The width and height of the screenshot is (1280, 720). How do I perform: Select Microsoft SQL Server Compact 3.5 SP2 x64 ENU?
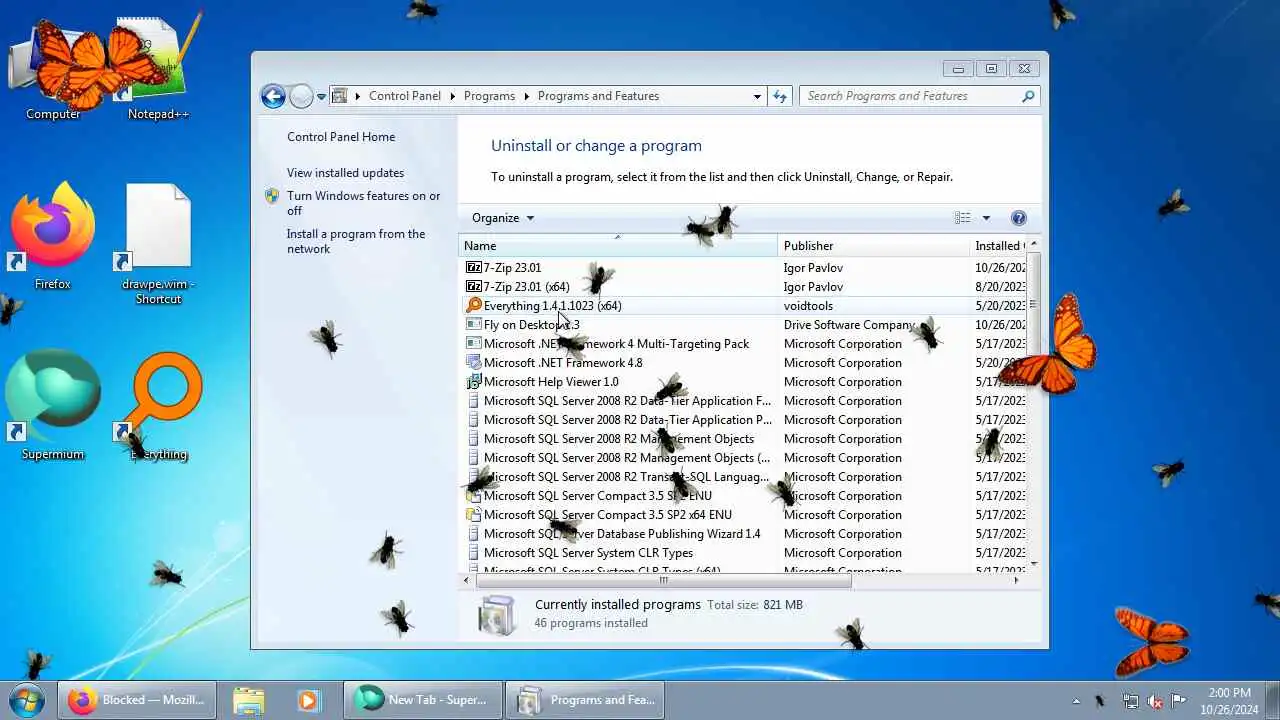(743, 515)
